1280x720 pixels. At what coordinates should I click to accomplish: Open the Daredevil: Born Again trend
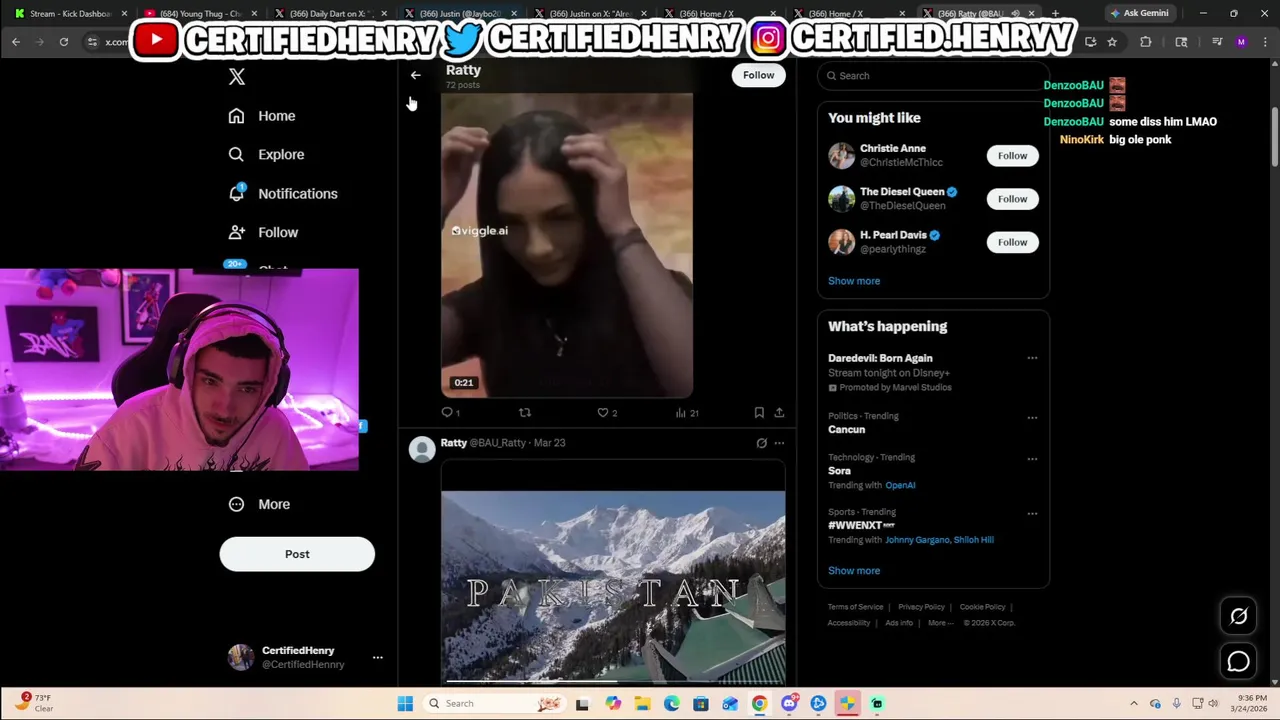(880, 358)
